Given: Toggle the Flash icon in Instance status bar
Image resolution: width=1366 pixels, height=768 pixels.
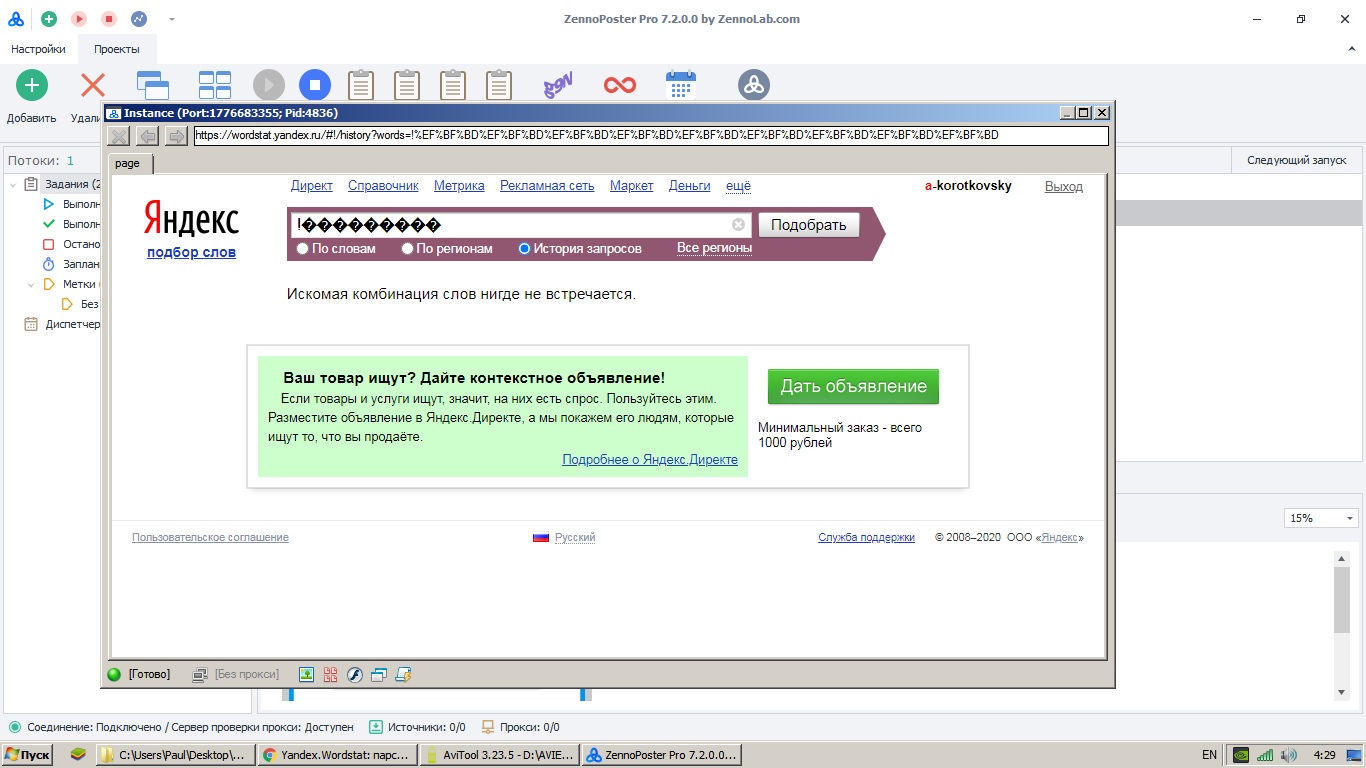Looking at the screenshot, I should point(354,674).
